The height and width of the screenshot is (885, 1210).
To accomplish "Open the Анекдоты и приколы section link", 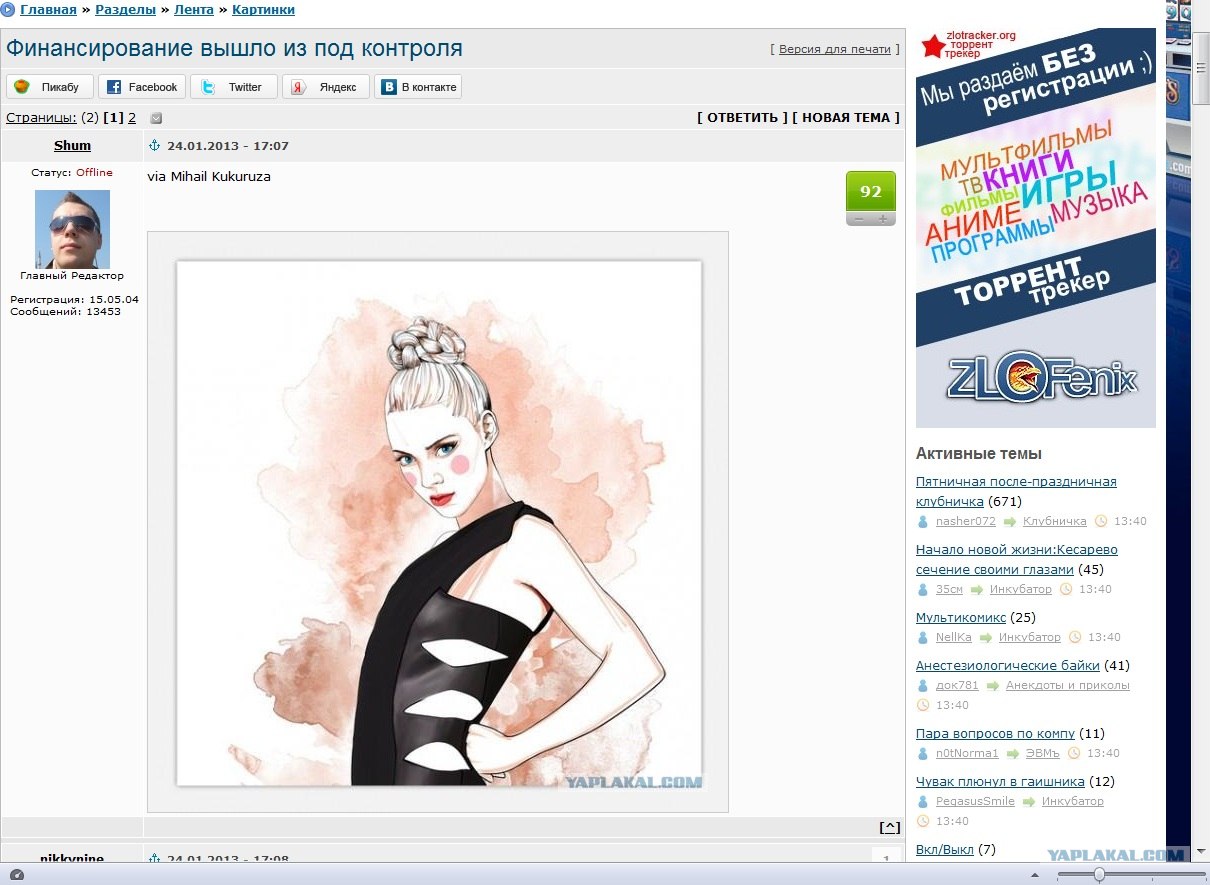I will click(x=1068, y=685).
